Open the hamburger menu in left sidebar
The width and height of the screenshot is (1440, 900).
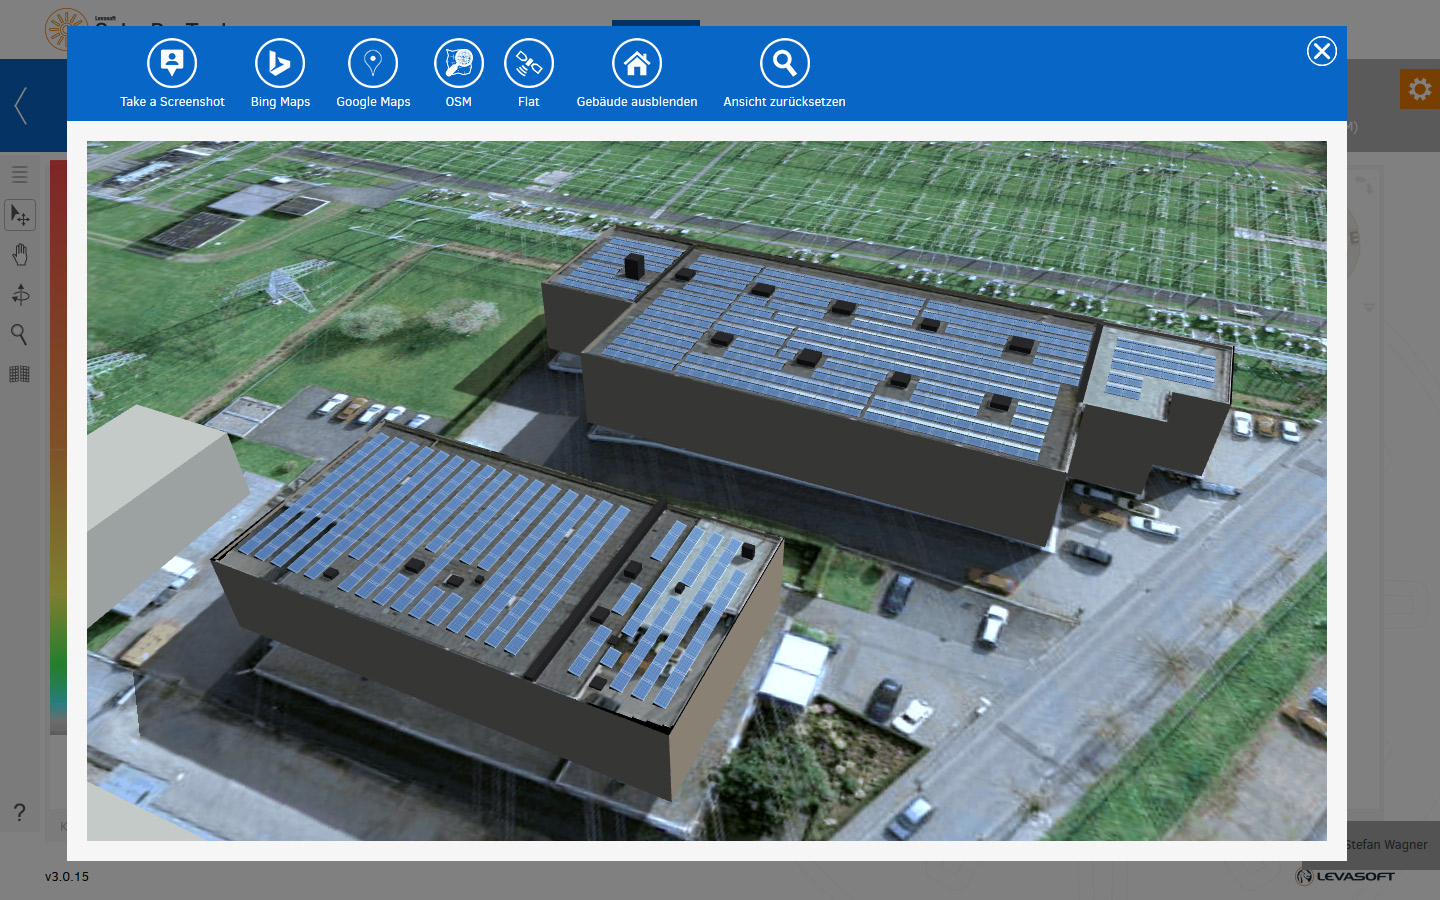coord(19,174)
